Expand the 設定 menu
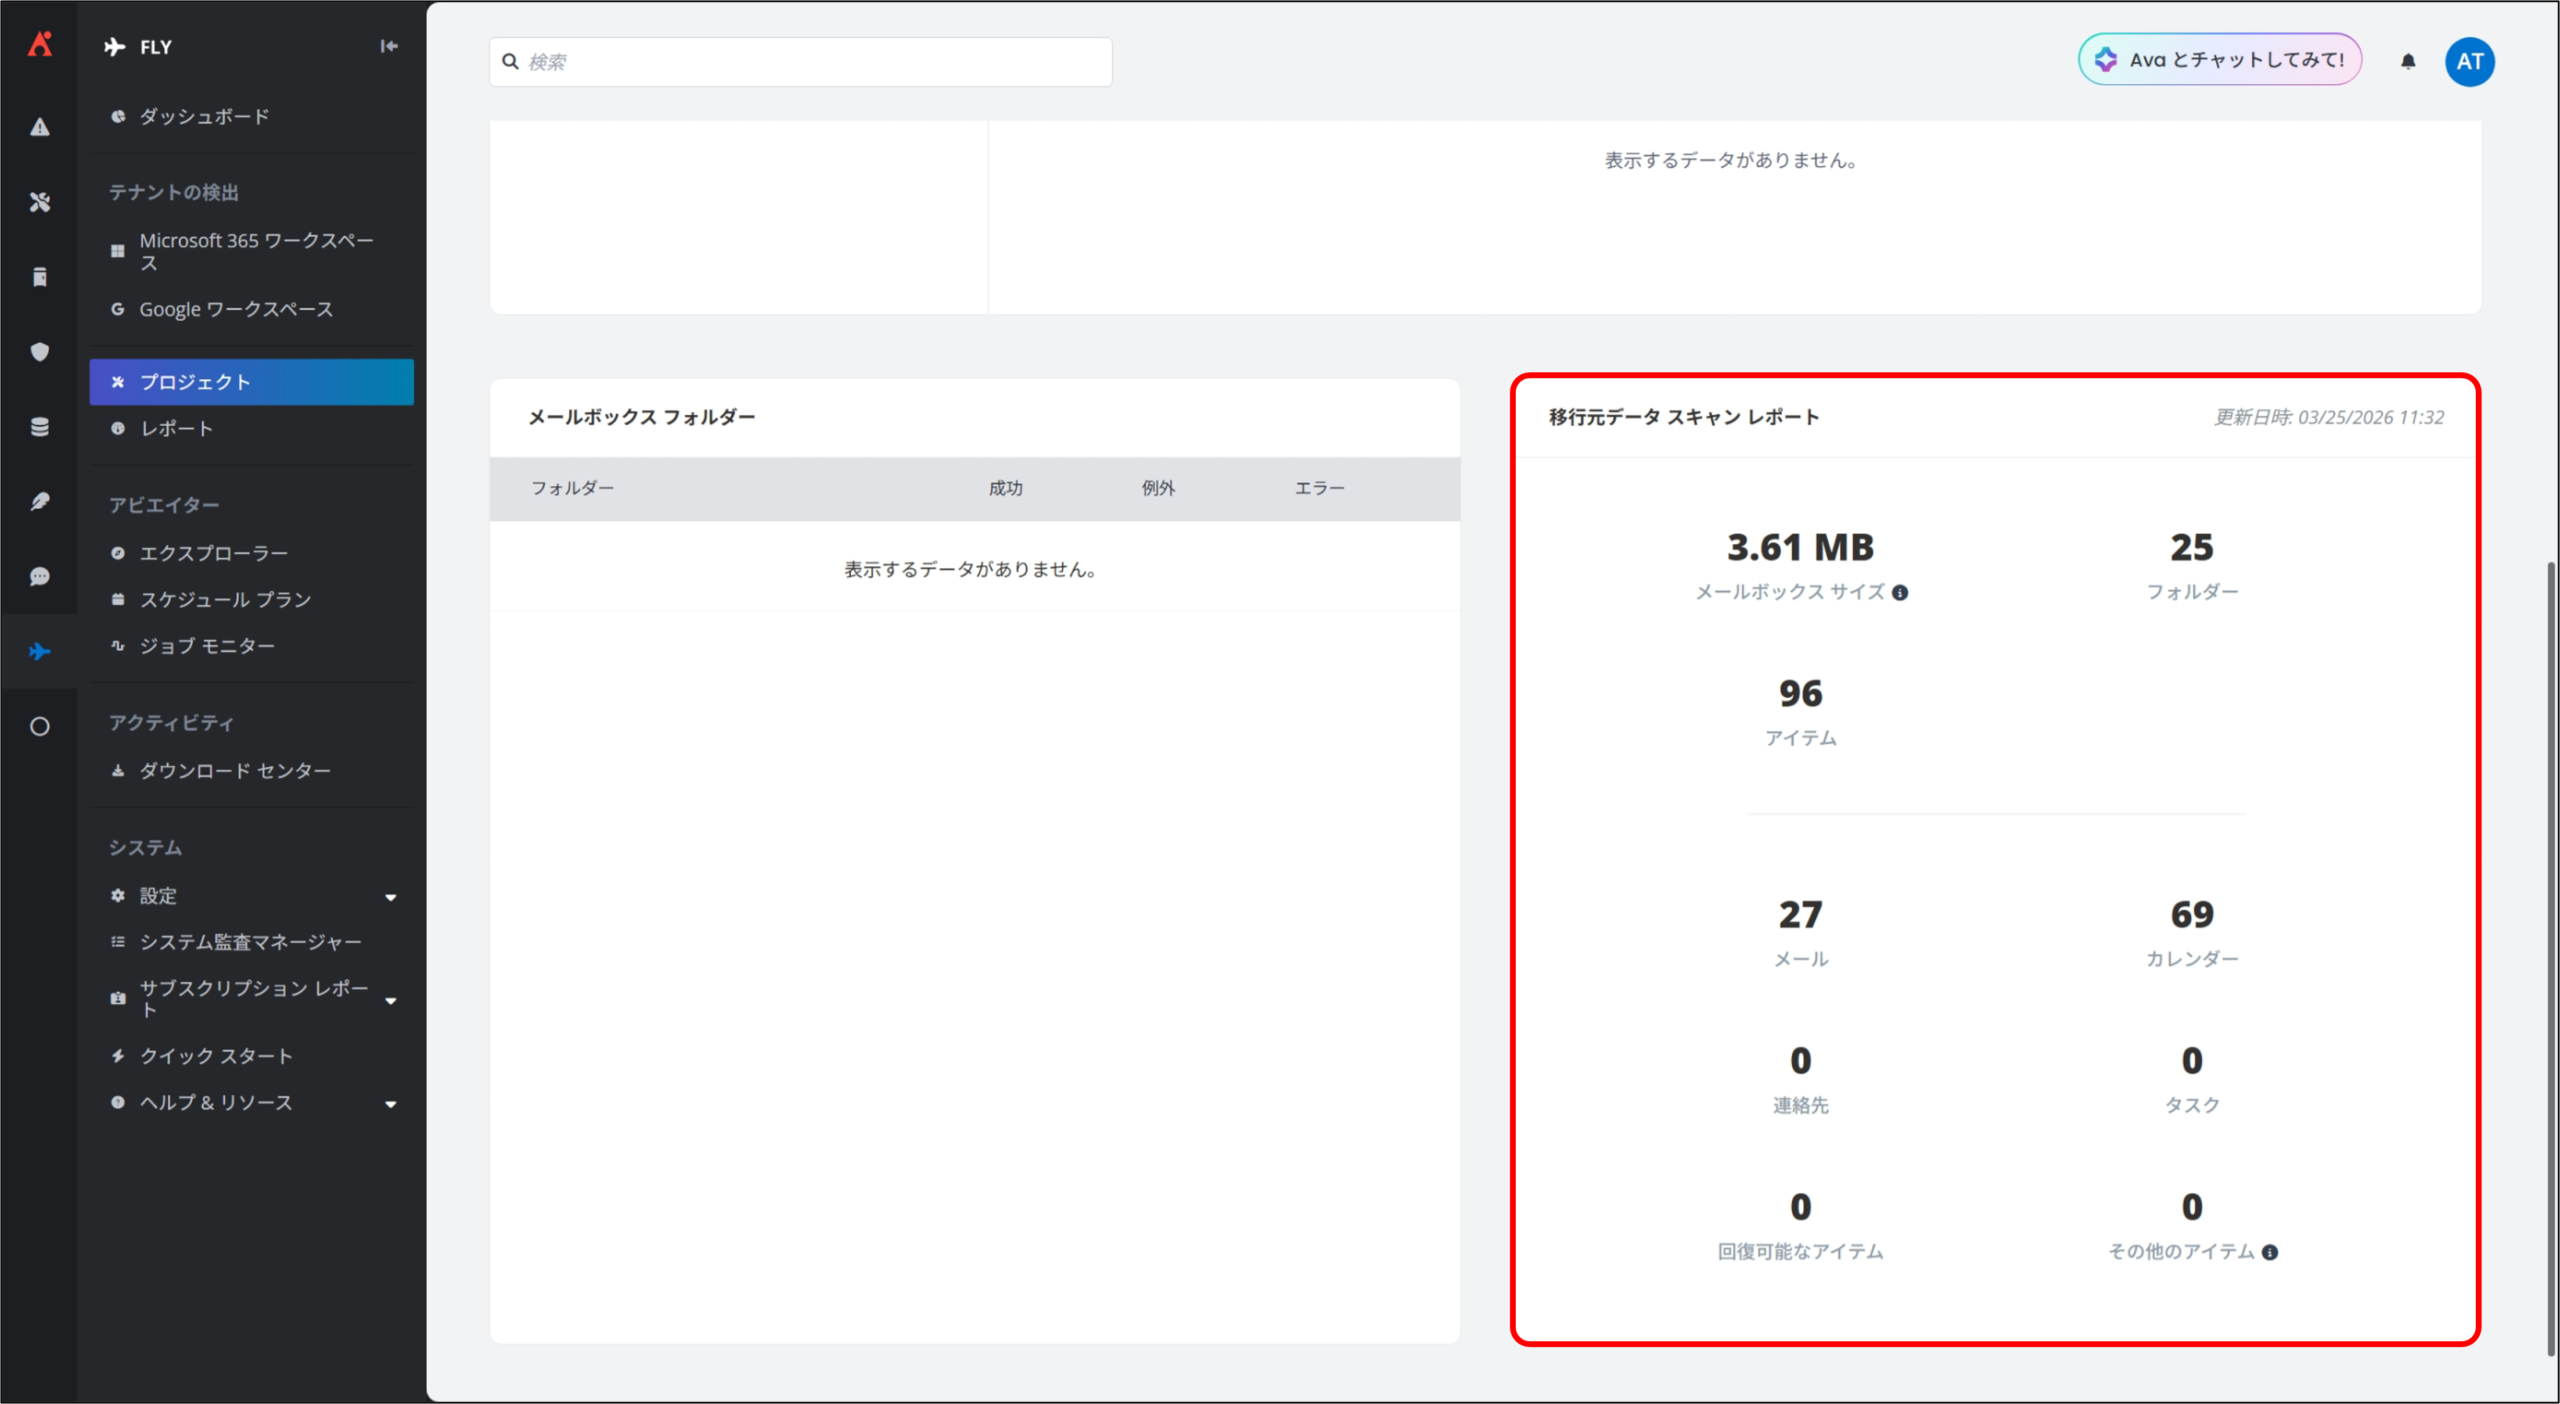Screen dimensions: 2560x1404 tap(391, 897)
